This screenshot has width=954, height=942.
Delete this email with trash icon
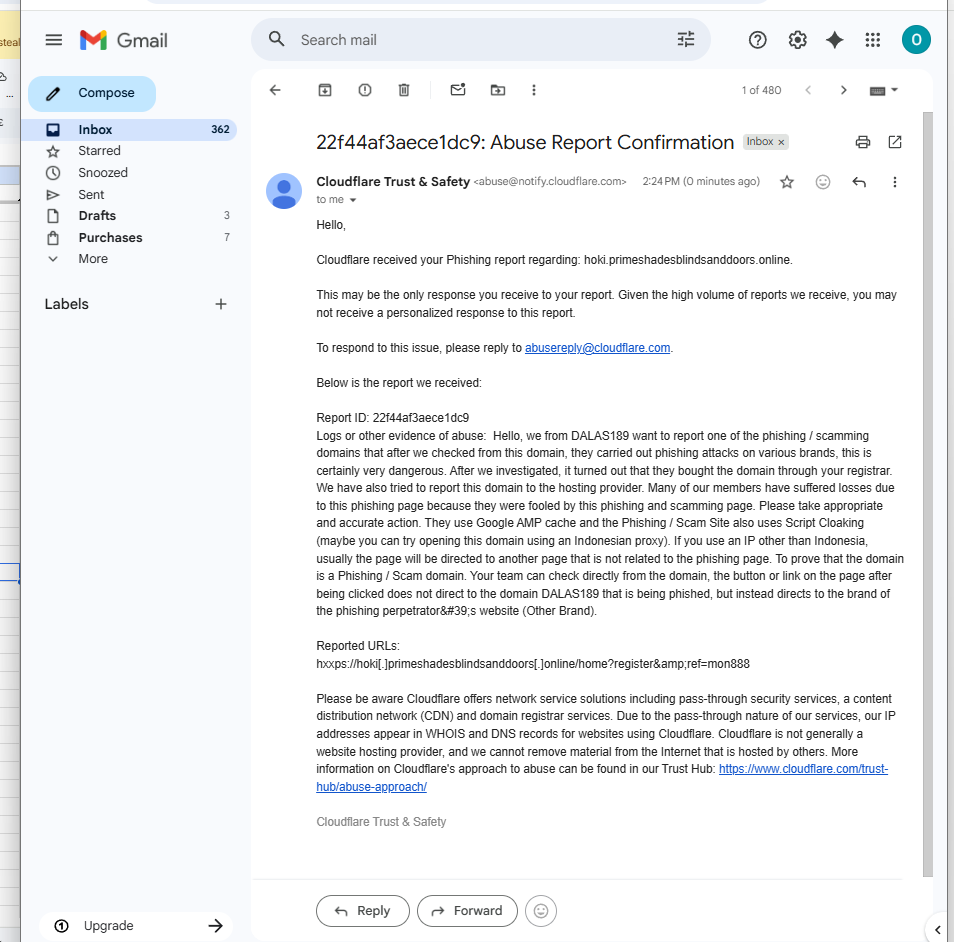pyautogui.click(x=403, y=90)
